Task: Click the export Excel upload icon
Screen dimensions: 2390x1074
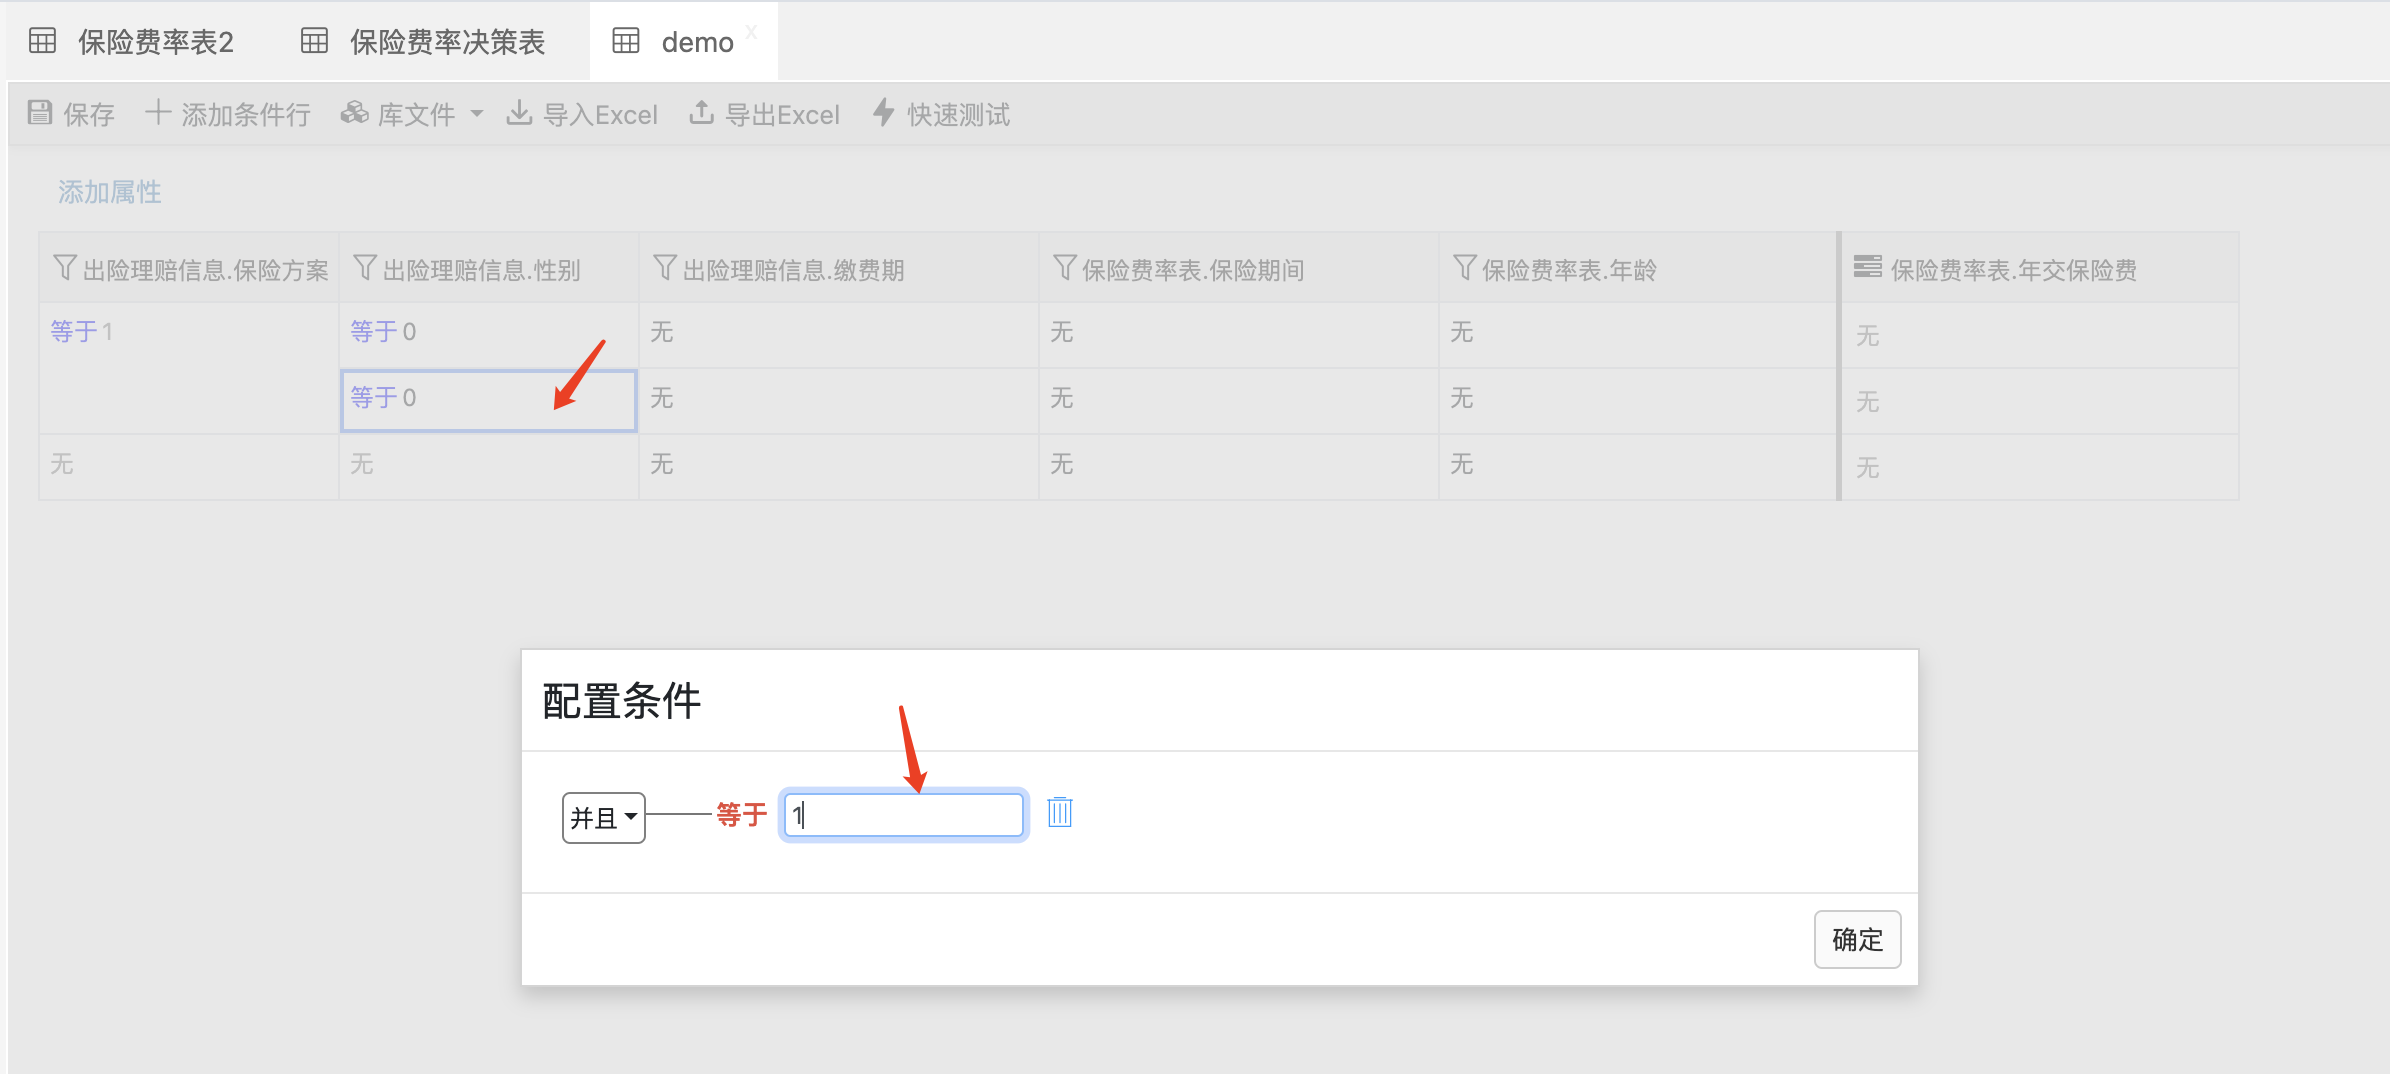Action: (x=701, y=113)
